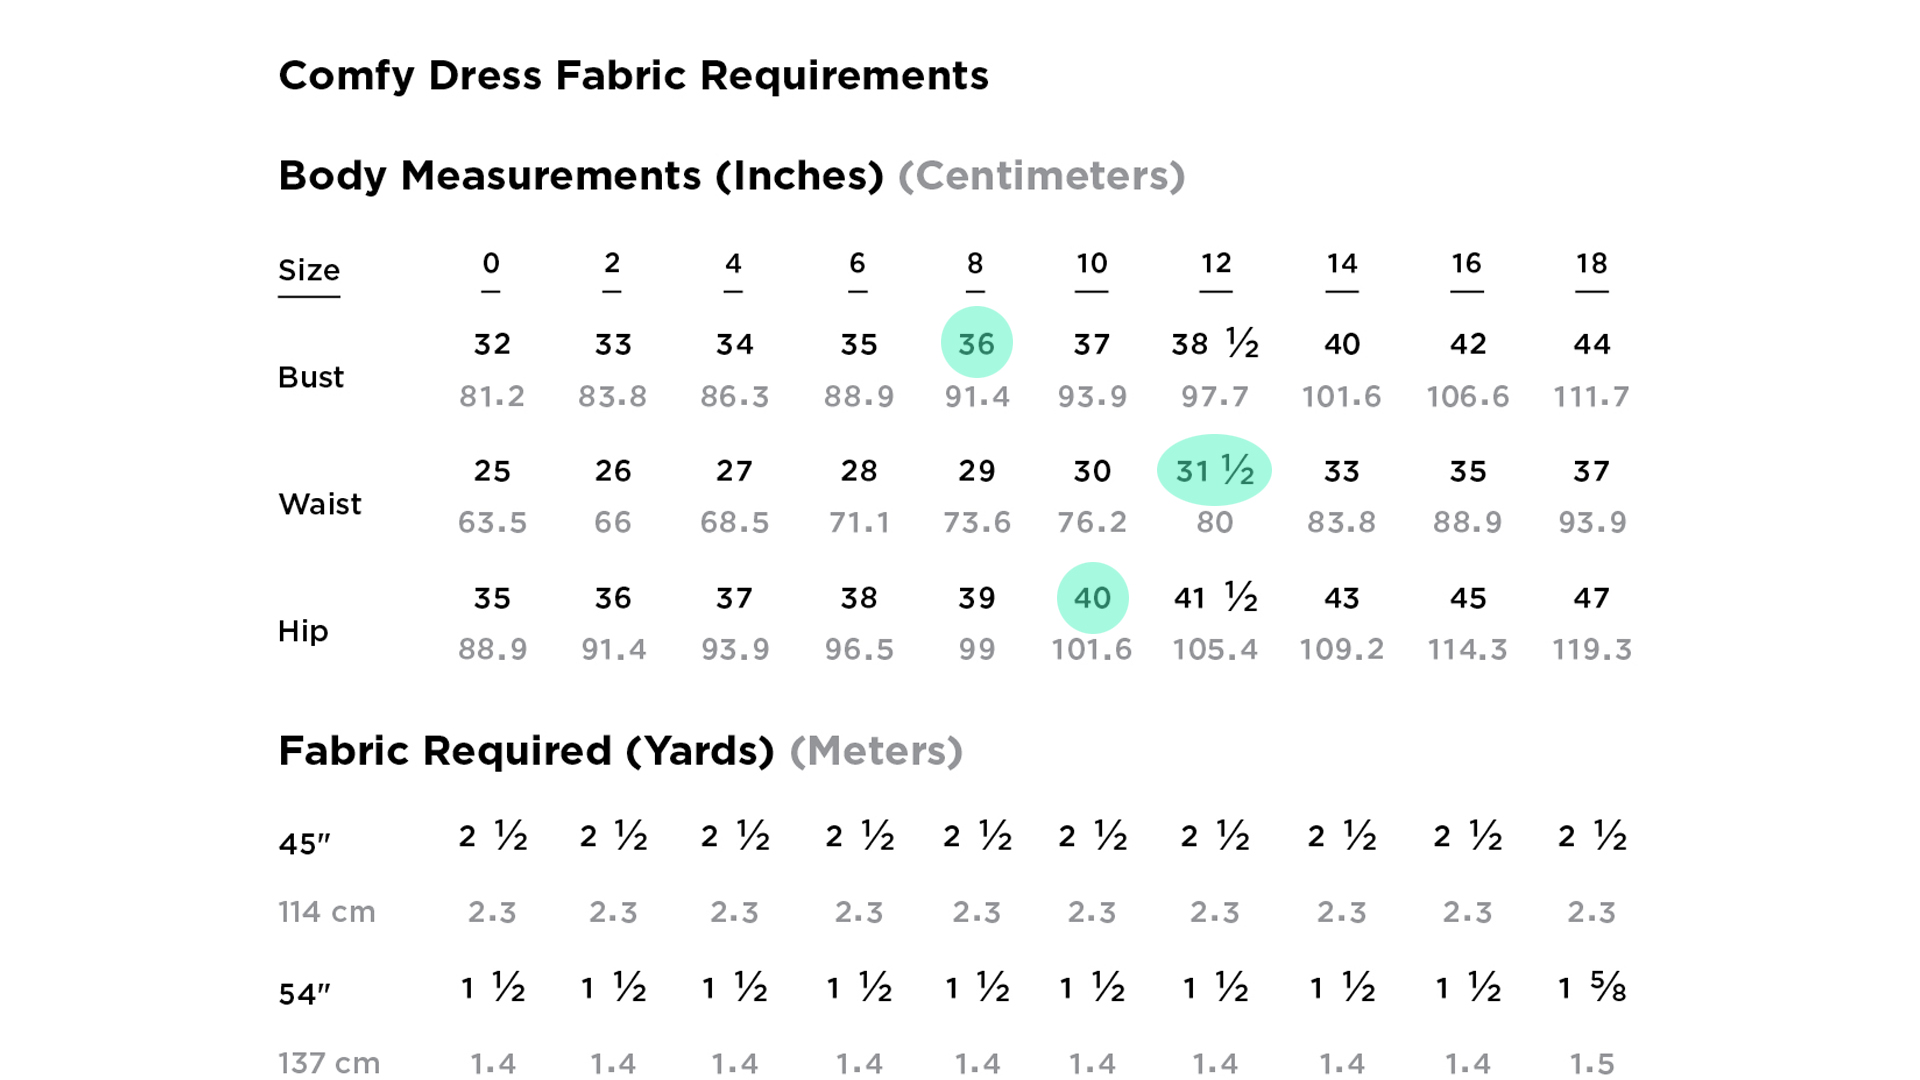Click the 1 ⅝ yards value for size 18
This screenshot has width=1920, height=1080.
(x=1592, y=988)
